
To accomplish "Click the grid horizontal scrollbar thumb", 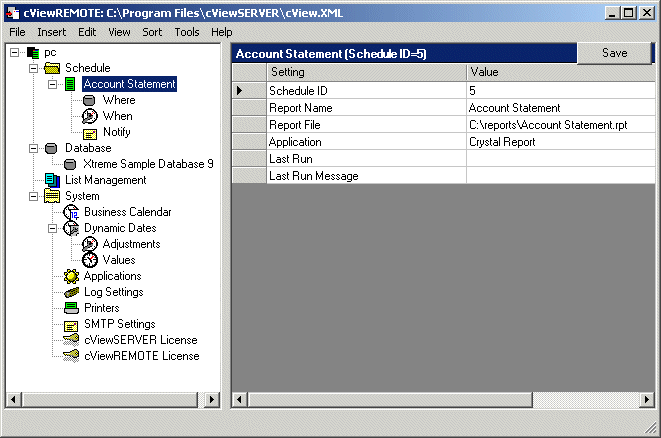I will tap(390, 399).
